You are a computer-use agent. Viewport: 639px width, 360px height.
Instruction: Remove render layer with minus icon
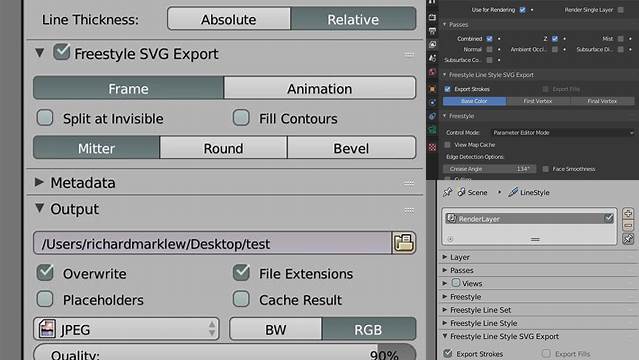(x=628, y=225)
